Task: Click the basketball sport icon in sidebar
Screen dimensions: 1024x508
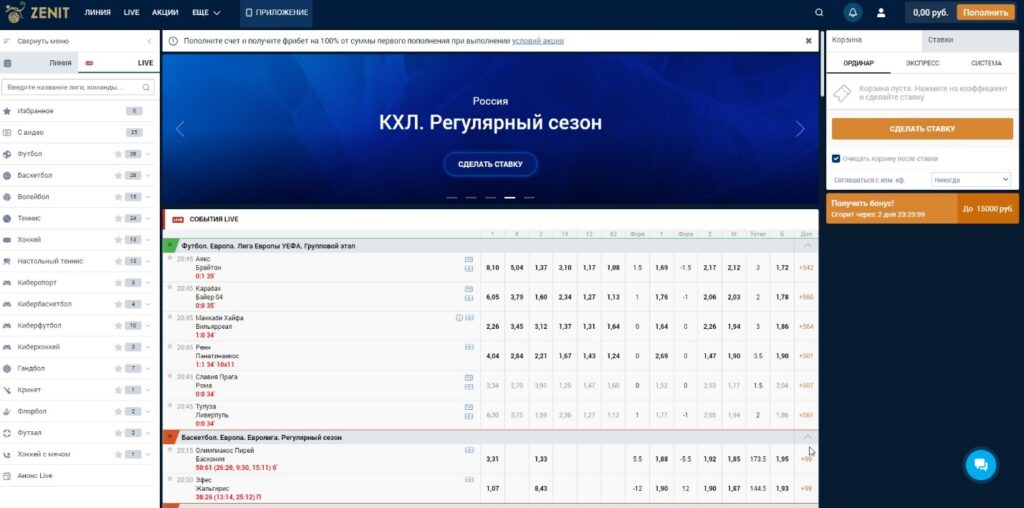Action: 7,176
